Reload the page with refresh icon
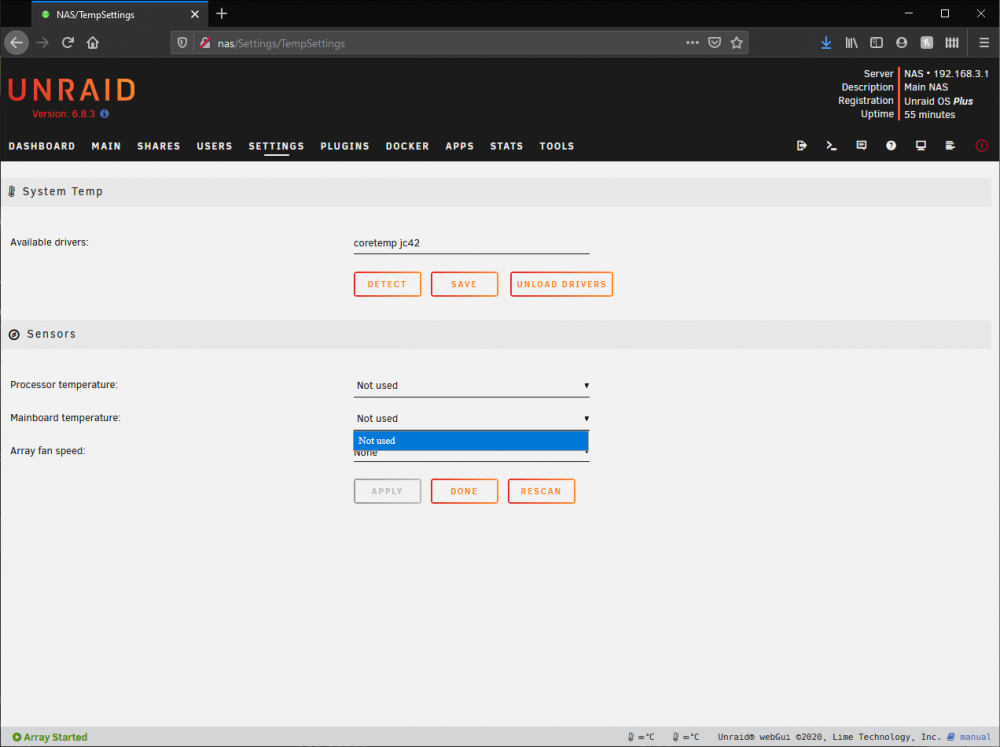 click(68, 43)
